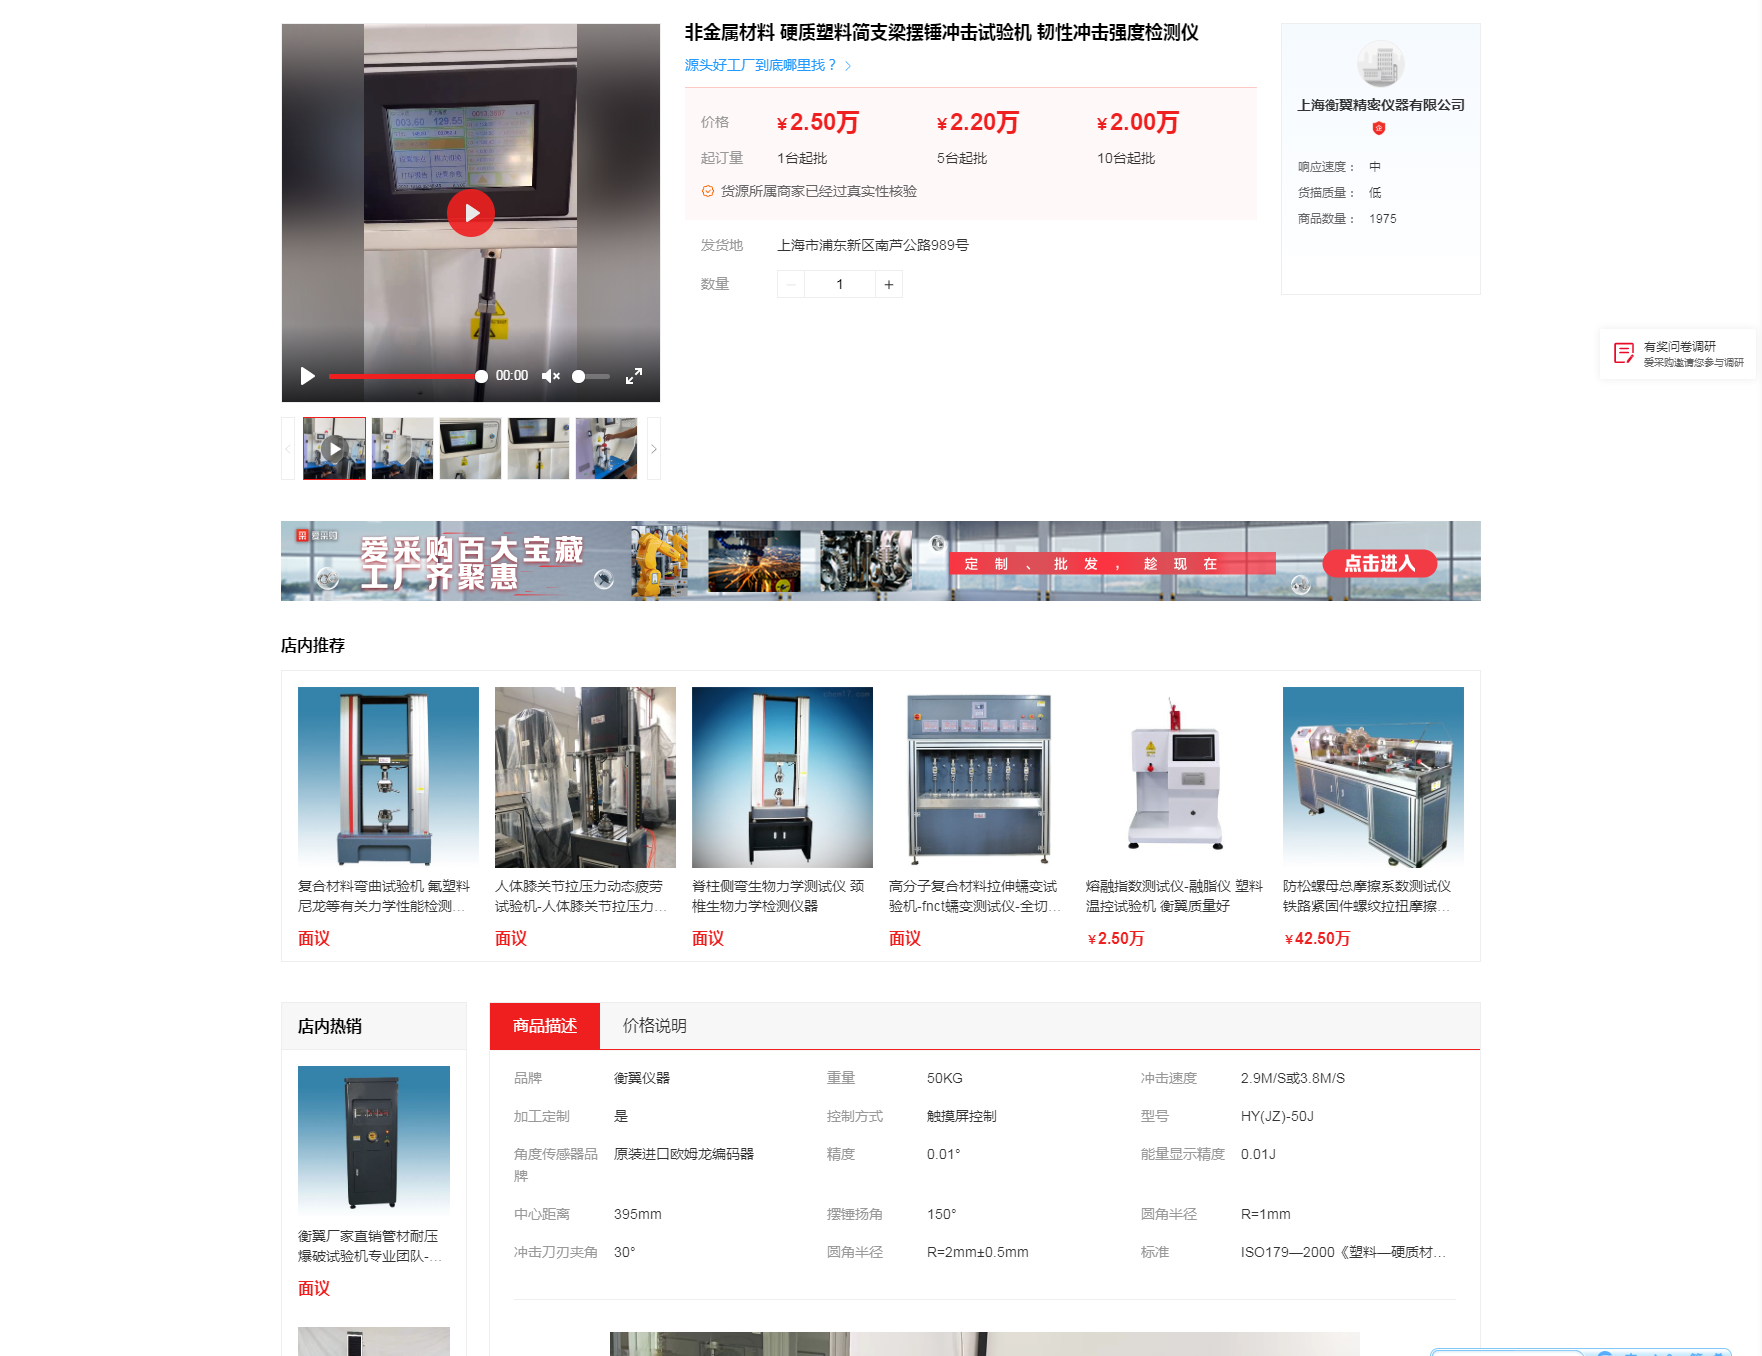1762x1356 pixels.
Task: Select the first video thumbnail
Action: click(x=334, y=449)
